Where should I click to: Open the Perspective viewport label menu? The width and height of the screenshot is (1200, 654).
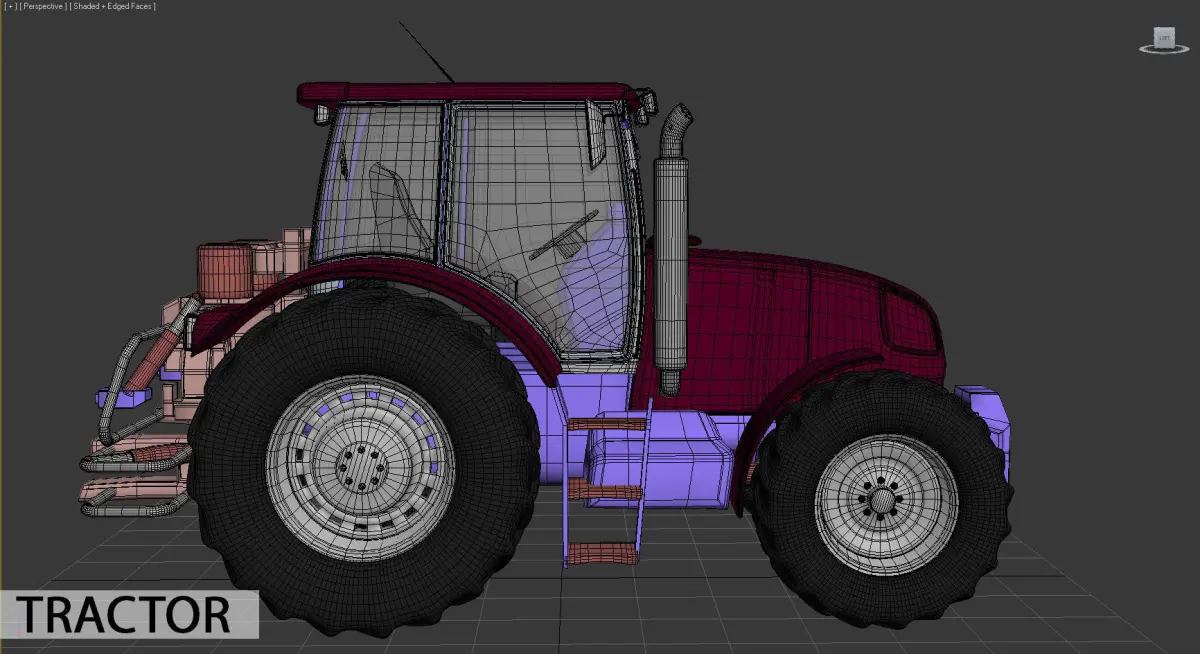(43, 6)
